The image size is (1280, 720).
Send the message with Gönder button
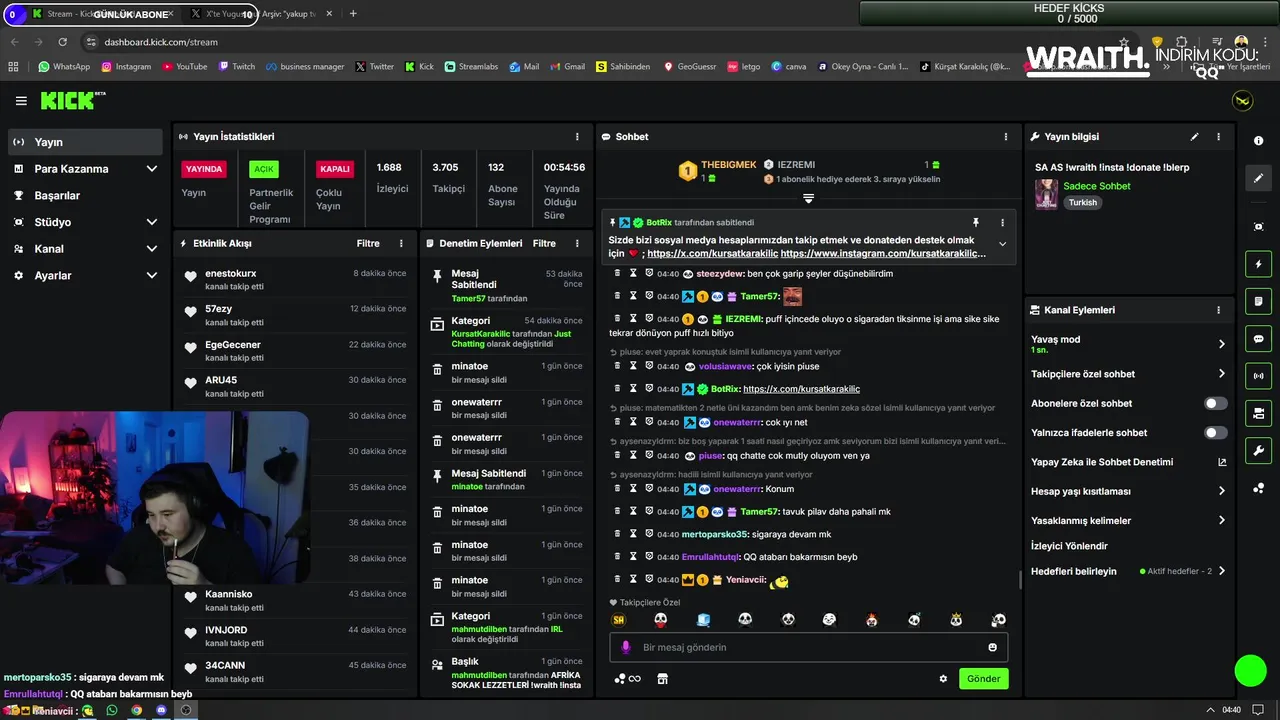pos(983,679)
